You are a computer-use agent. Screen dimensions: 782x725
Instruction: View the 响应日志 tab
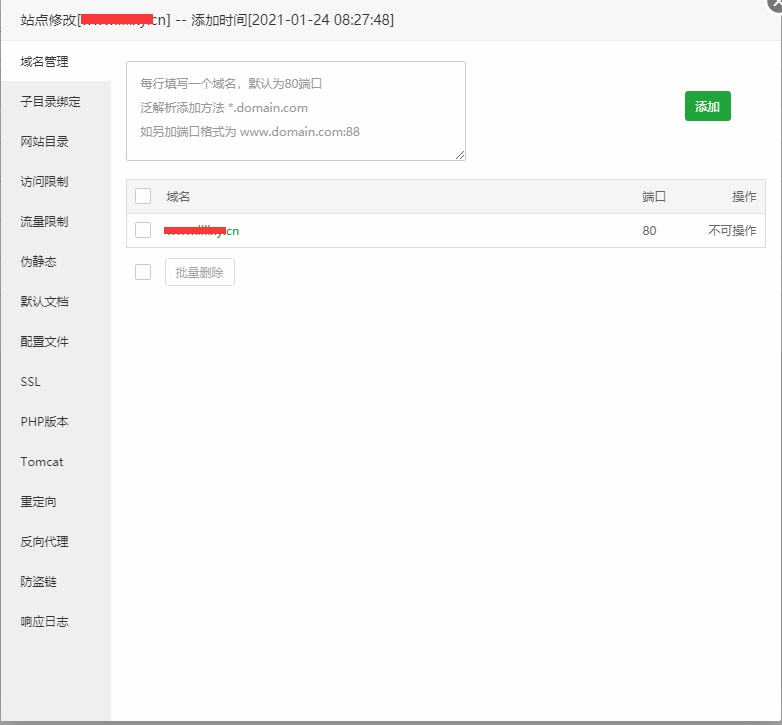pos(56,622)
